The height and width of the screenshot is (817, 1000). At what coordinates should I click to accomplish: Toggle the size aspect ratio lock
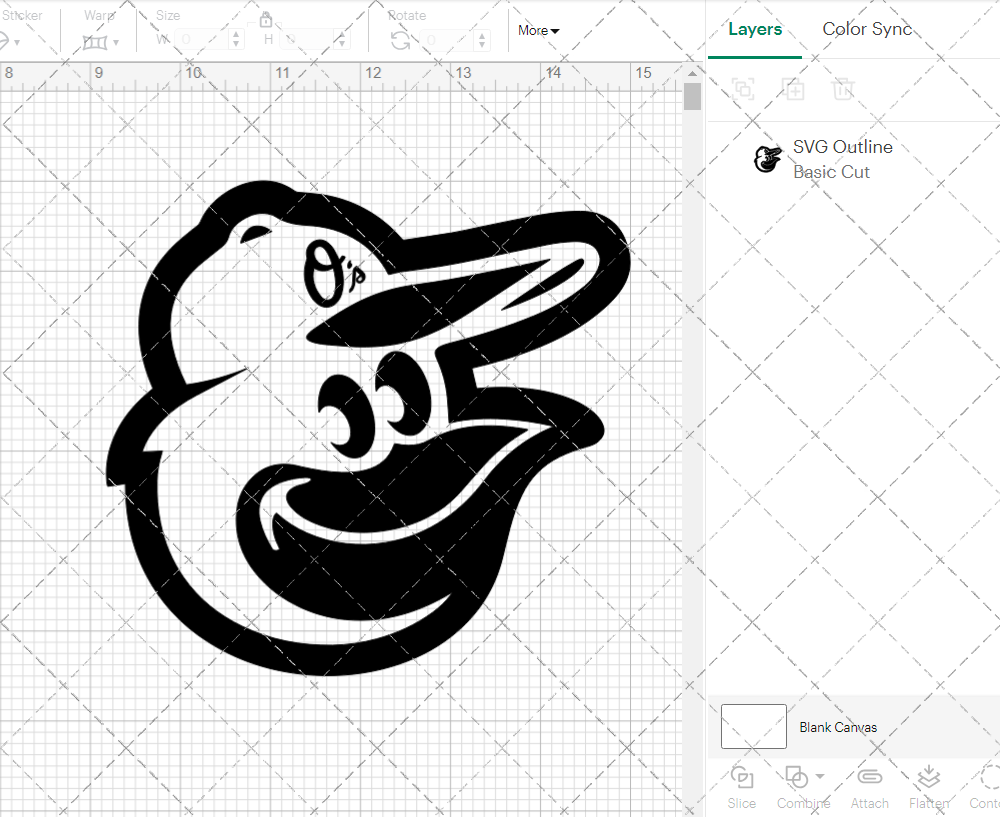[266, 20]
